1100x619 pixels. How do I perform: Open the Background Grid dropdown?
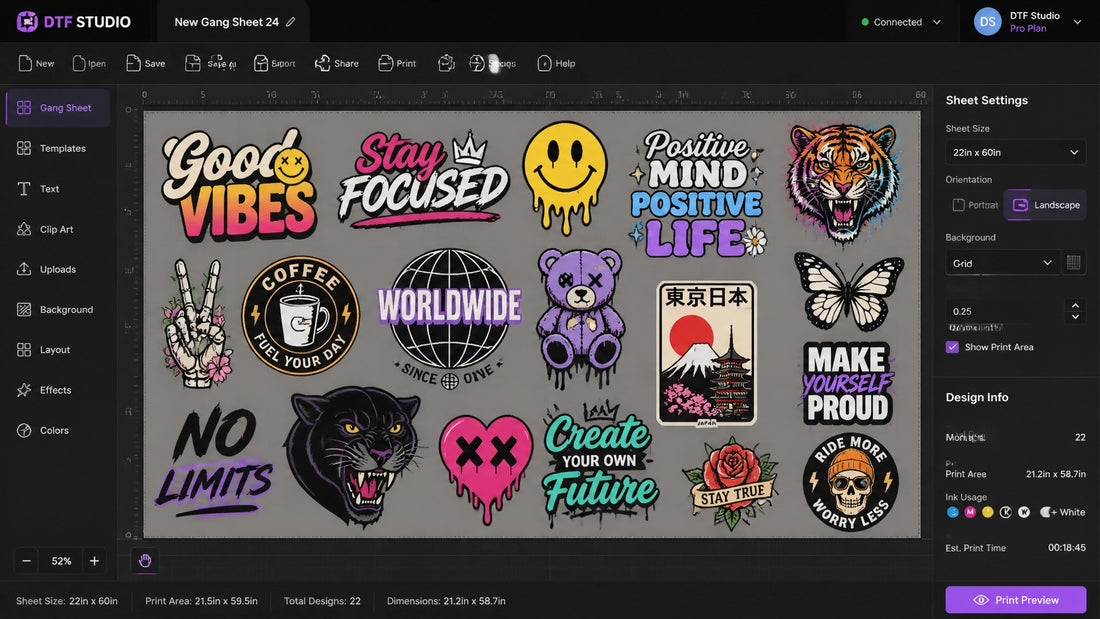tap(1002, 263)
